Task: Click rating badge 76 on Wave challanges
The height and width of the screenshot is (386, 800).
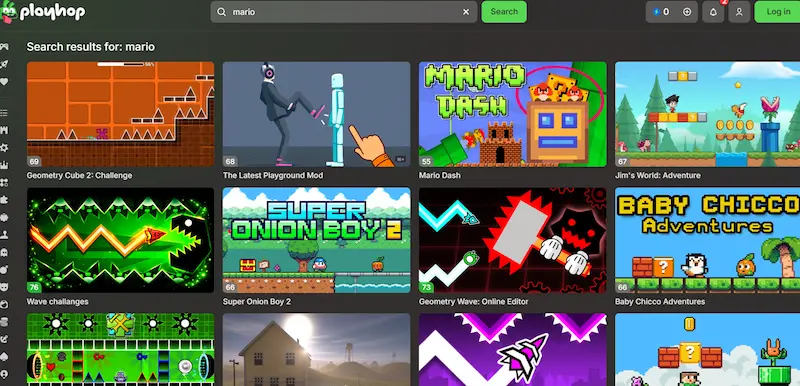Action: (x=34, y=288)
